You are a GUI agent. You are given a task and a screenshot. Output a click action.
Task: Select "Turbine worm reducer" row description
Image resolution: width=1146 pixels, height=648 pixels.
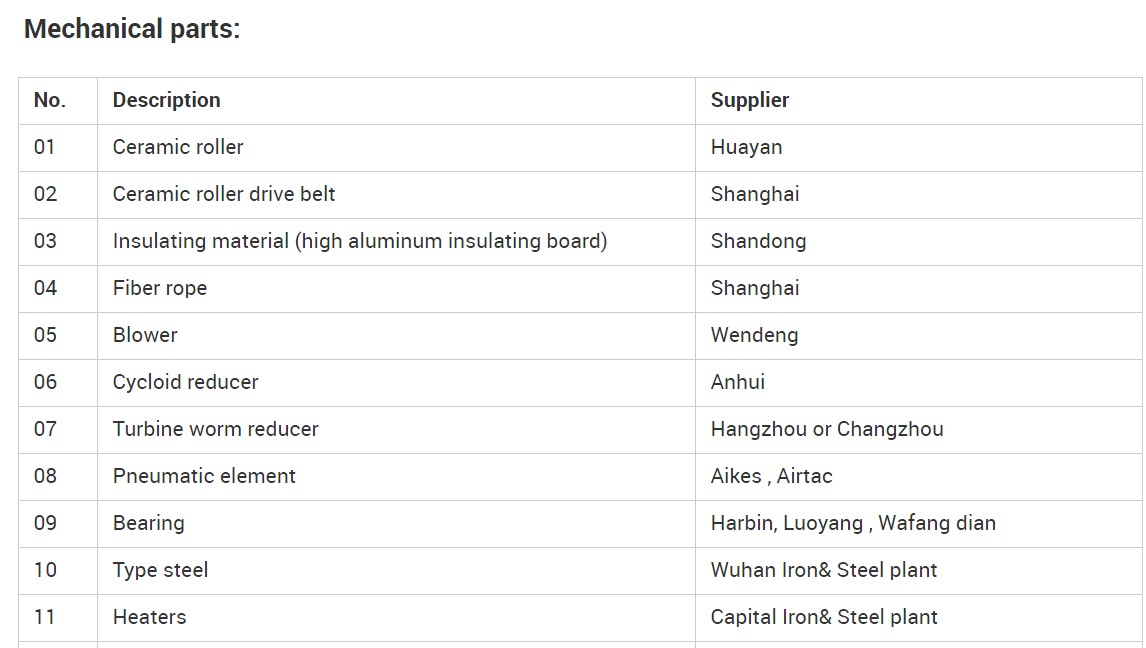pos(215,429)
